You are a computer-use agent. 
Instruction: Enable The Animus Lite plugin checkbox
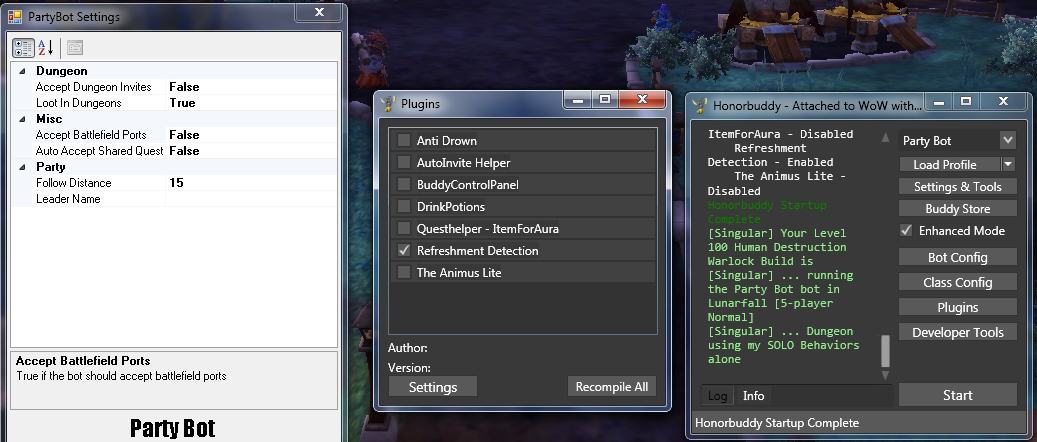pos(403,272)
